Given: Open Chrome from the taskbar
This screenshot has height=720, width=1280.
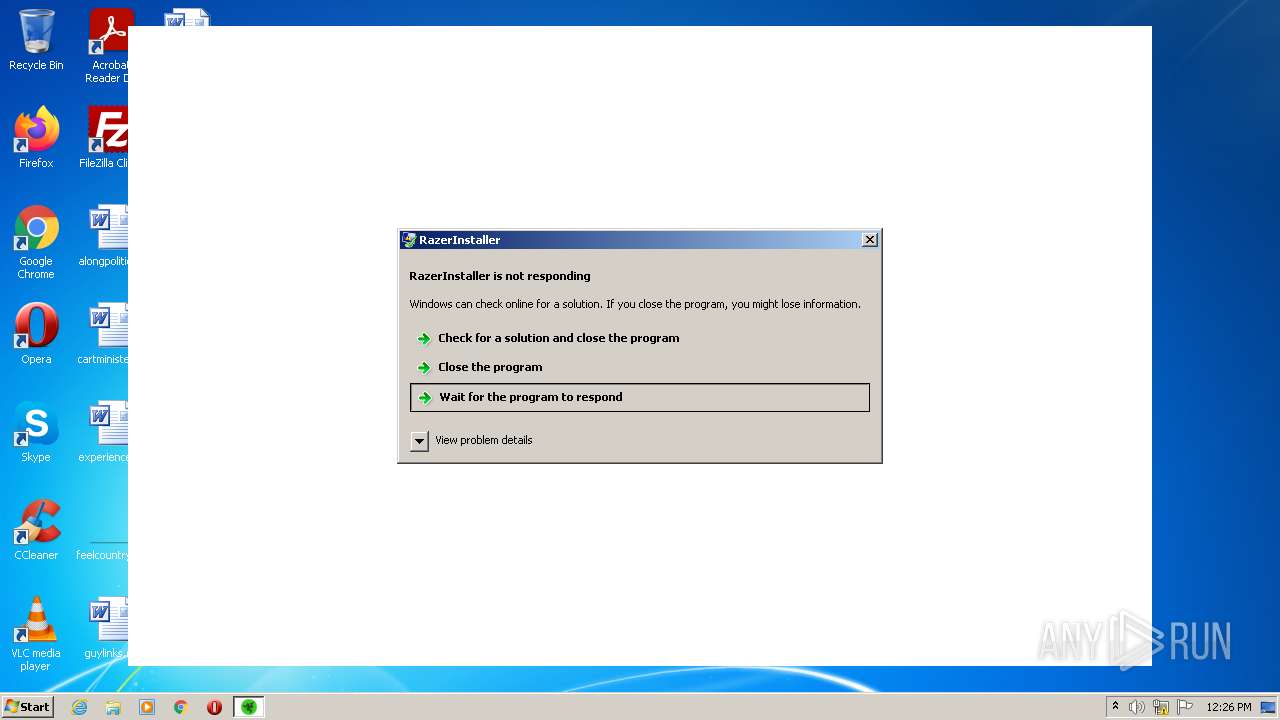Looking at the screenshot, I should [x=181, y=707].
